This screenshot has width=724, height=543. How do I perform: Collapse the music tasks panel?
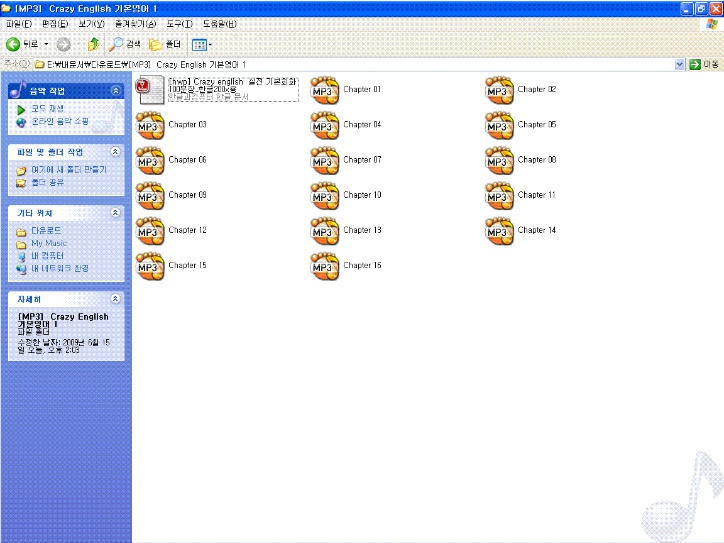115,90
